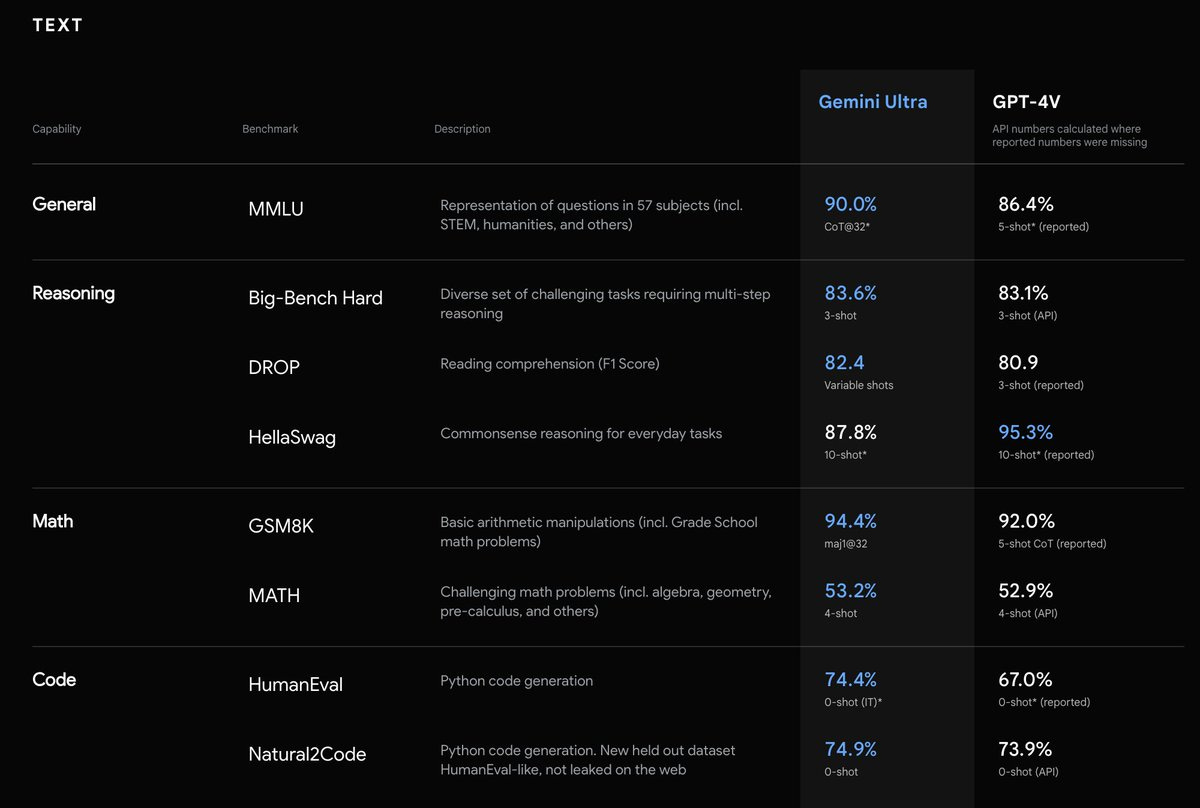Click the MATH benchmark name

pyautogui.click(x=274, y=595)
